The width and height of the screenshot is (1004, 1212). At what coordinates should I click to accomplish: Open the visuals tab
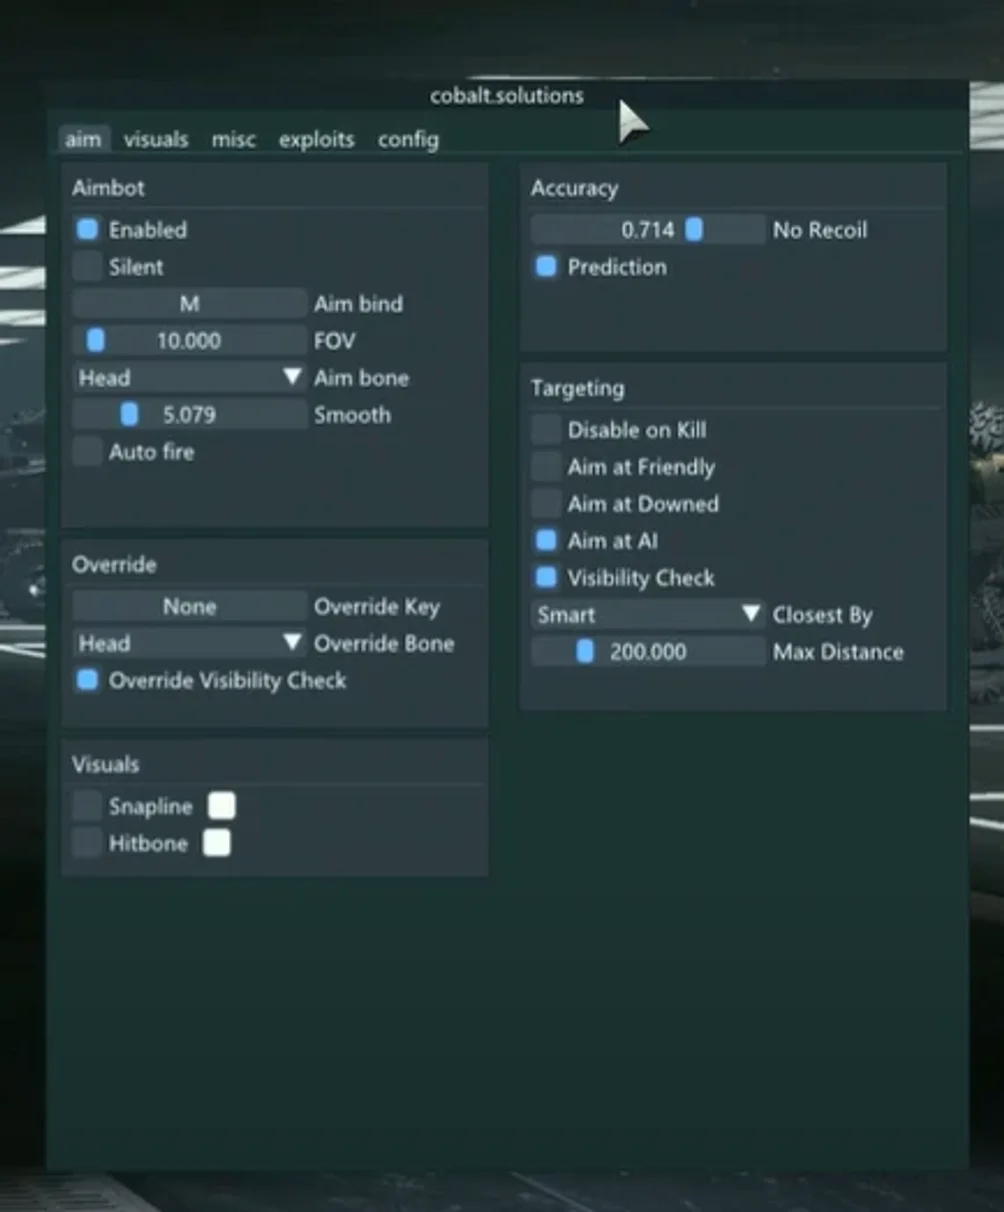click(156, 139)
